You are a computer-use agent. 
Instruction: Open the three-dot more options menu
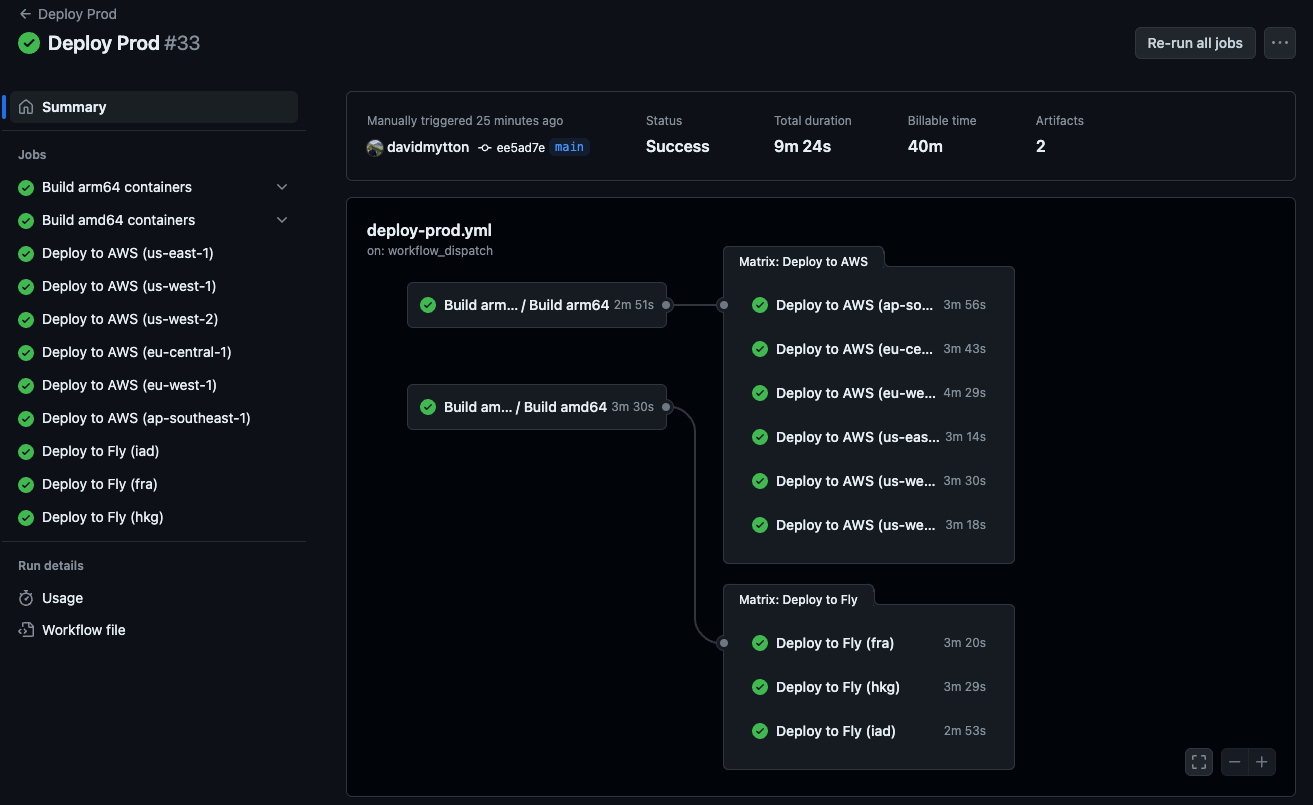pos(1280,43)
